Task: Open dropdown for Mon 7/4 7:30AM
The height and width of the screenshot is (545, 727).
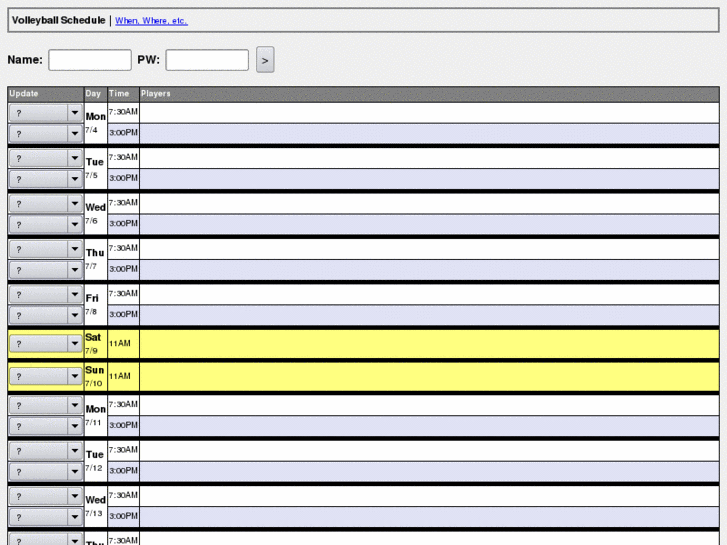Action: click(45, 113)
